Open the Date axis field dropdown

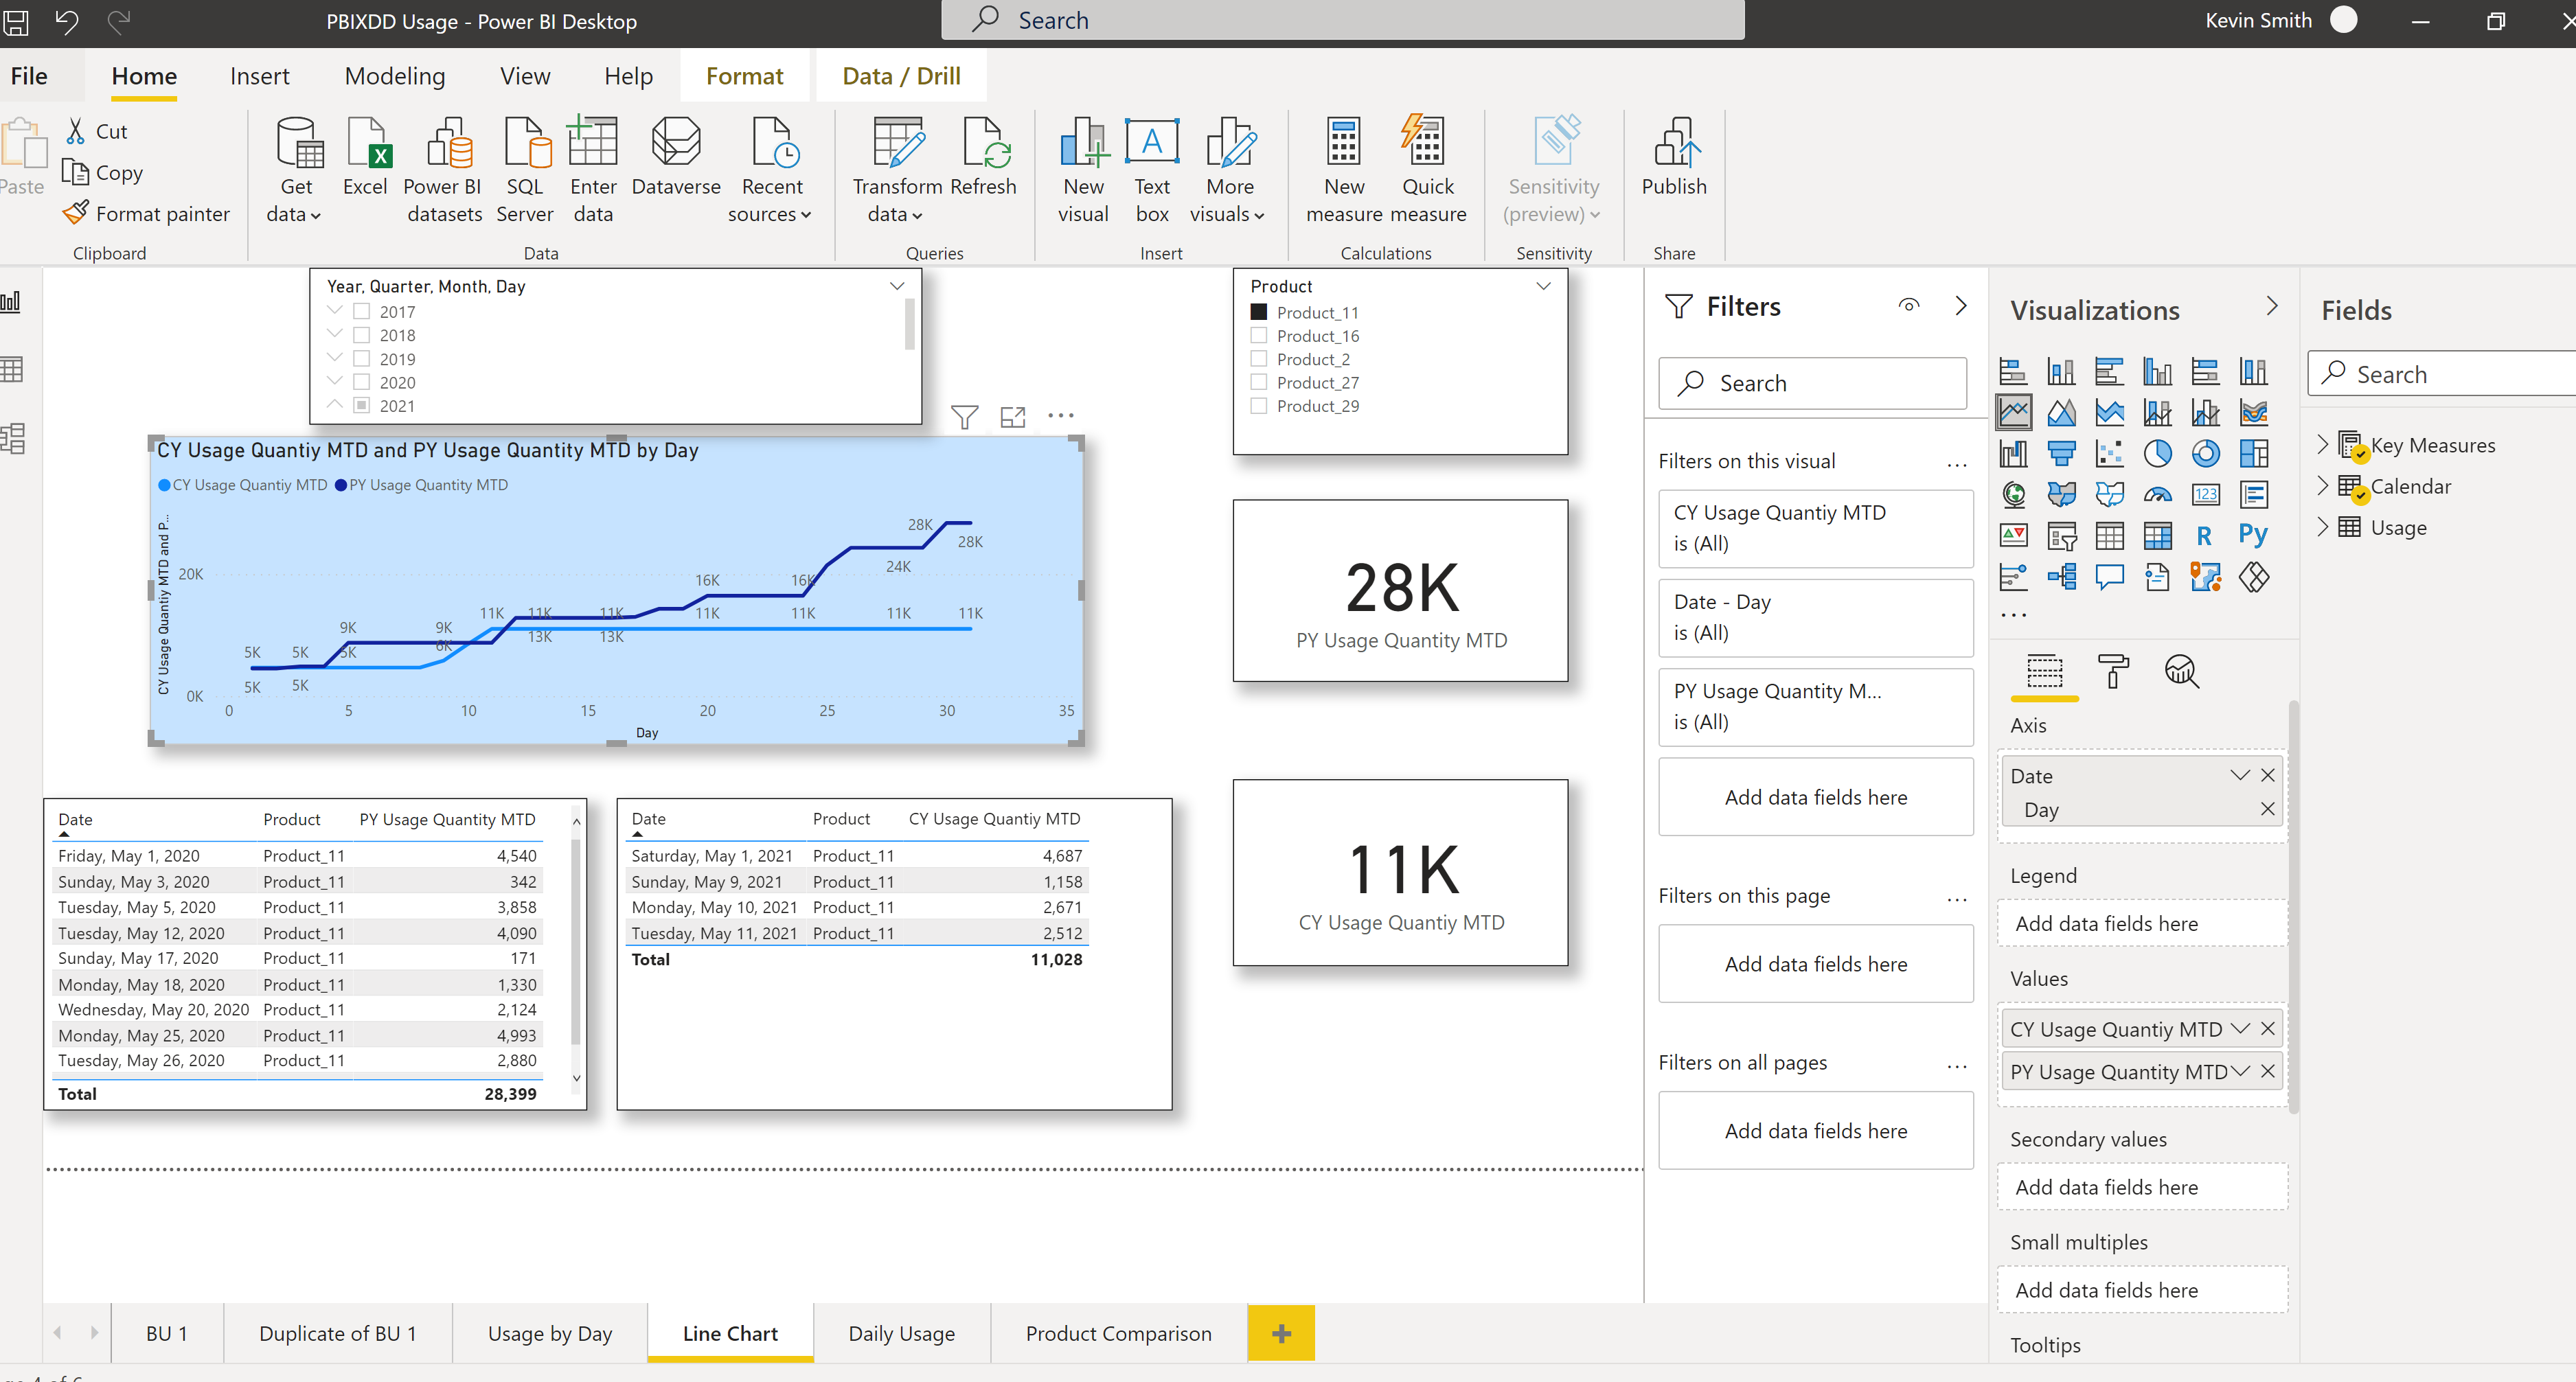(2240, 775)
